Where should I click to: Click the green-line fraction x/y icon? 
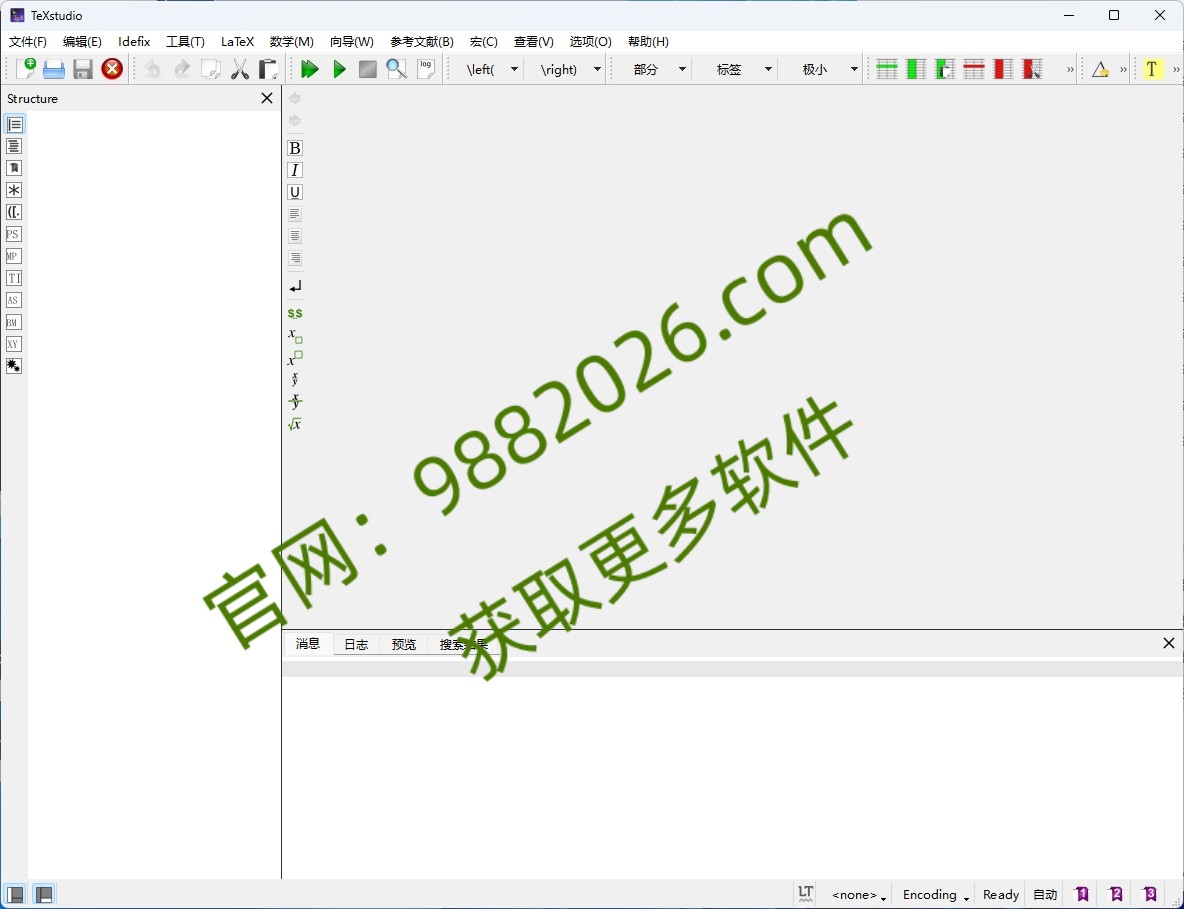coord(295,402)
